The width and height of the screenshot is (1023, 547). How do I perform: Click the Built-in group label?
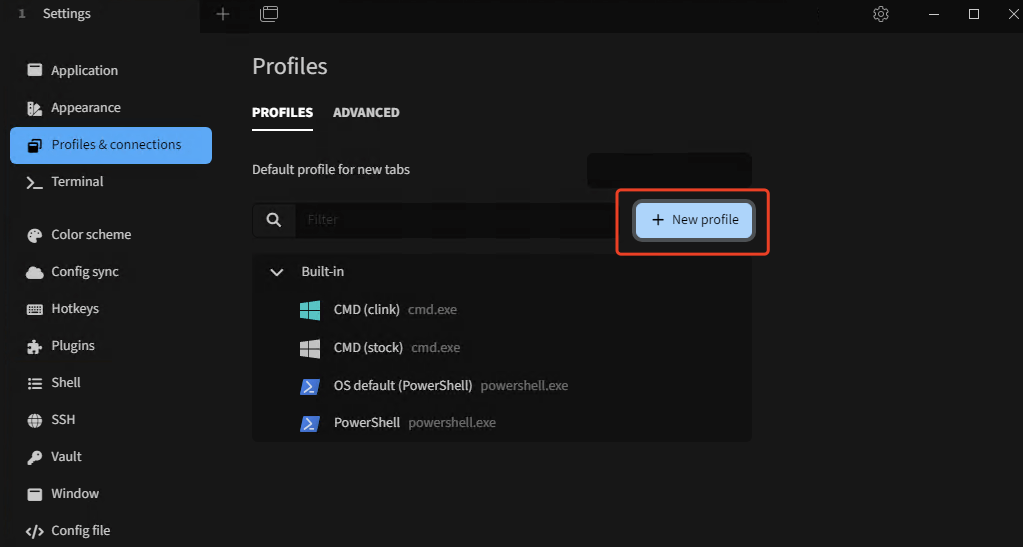point(322,272)
